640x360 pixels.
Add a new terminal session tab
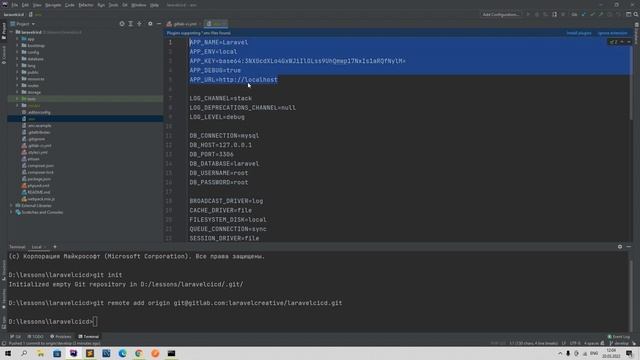(x=55, y=247)
